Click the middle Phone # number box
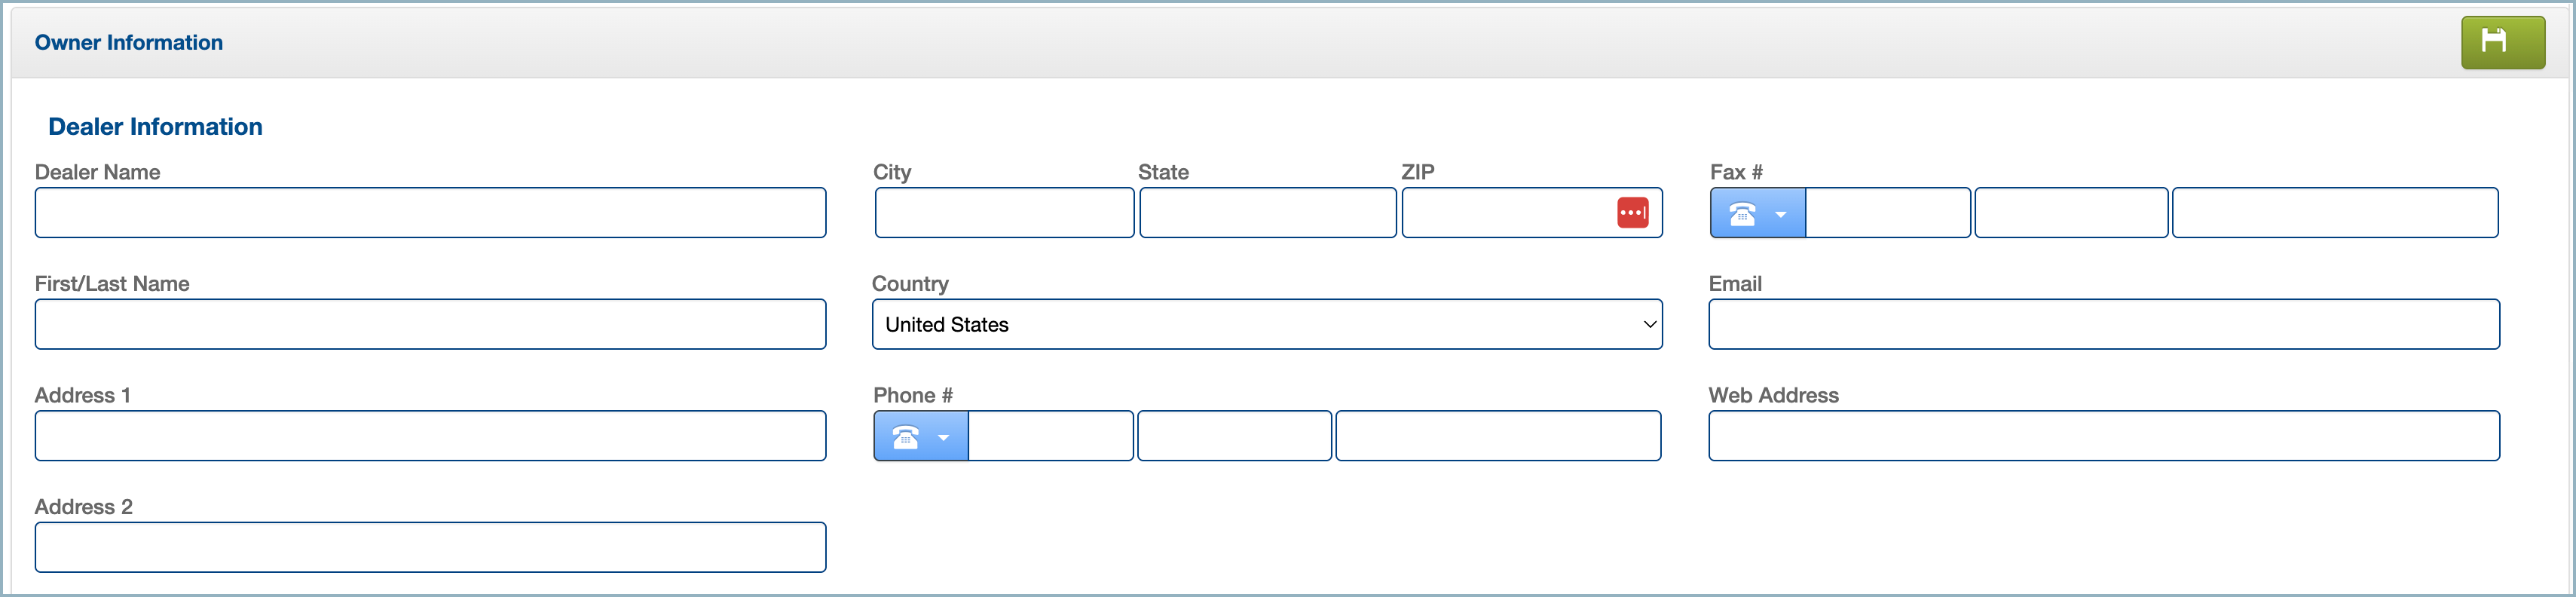Image resolution: width=2576 pixels, height=597 pixels. [x=1234, y=436]
